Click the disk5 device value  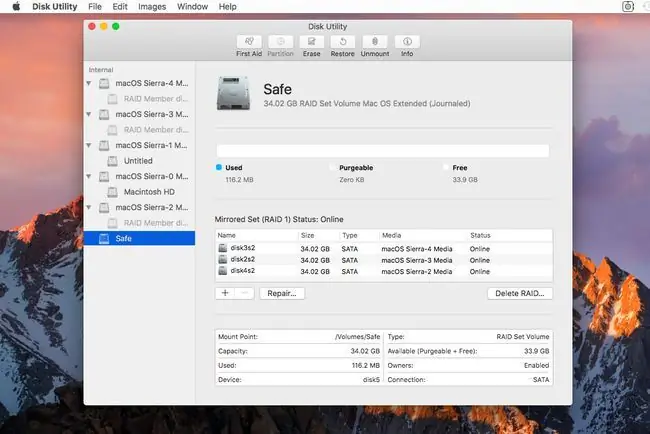pos(371,380)
